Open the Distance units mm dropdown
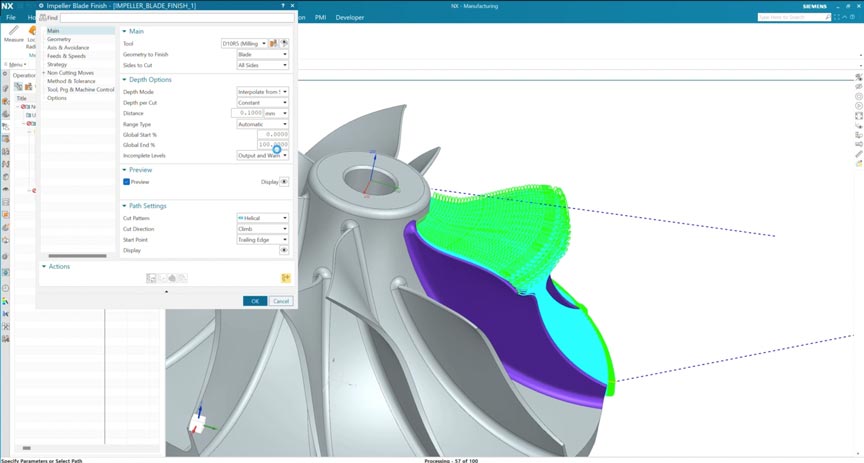 (x=276, y=113)
